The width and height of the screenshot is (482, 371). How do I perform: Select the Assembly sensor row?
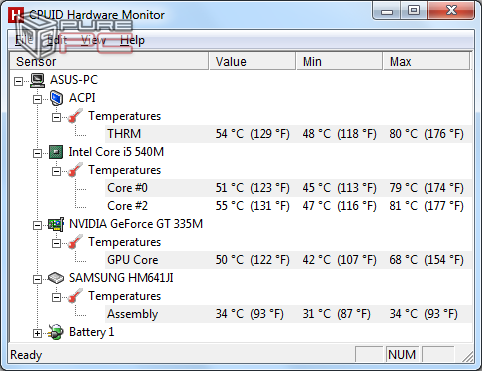point(288,314)
